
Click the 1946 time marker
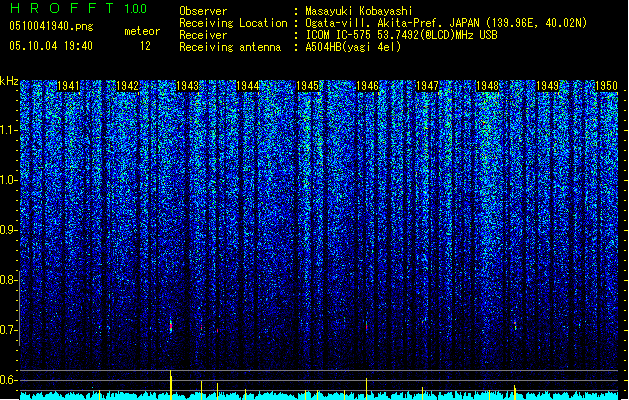[x=367, y=86]
